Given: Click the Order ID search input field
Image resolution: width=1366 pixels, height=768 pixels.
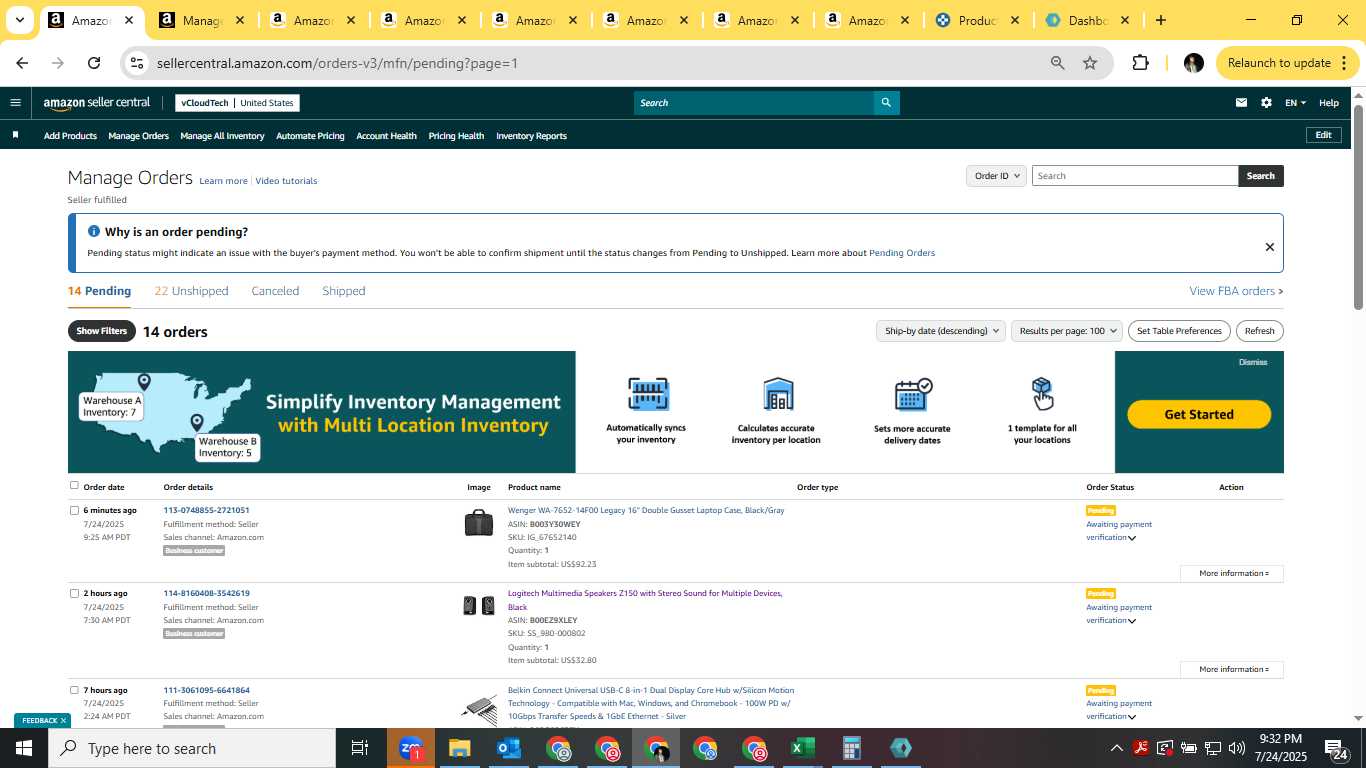Looking at the screenshot, I should 1135,176.
